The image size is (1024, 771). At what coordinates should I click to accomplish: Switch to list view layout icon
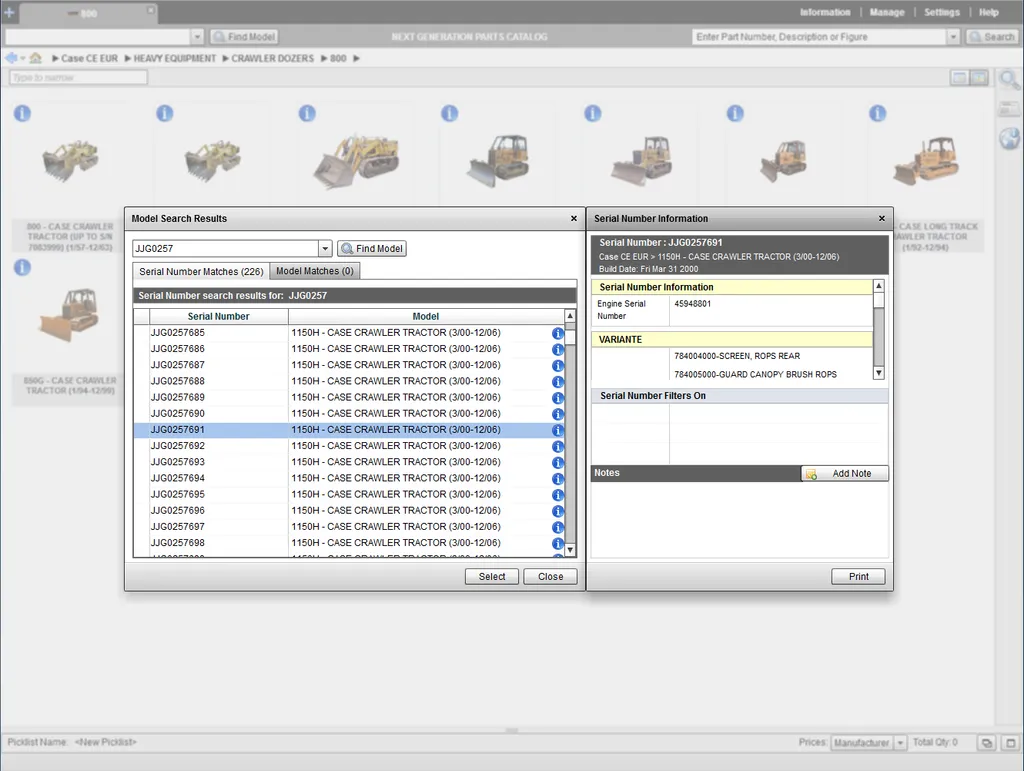pos(959,78)
